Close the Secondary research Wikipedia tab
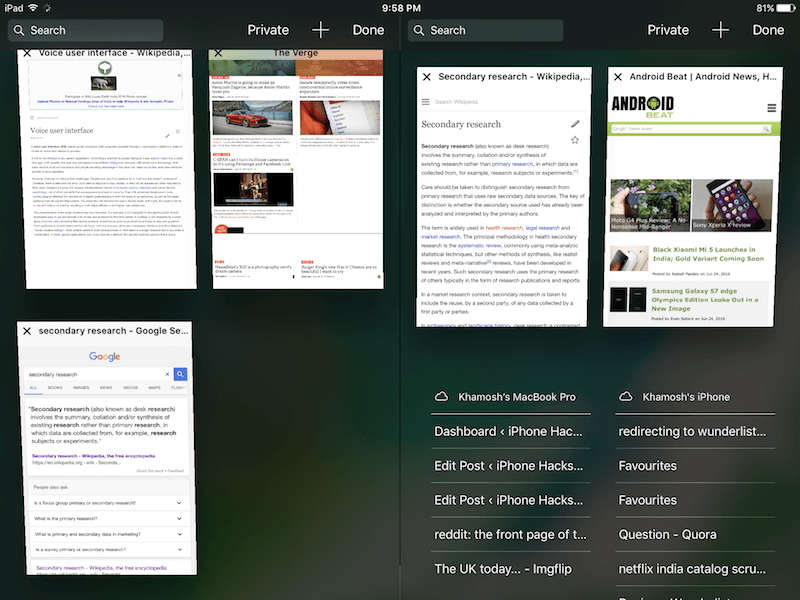 427,77
